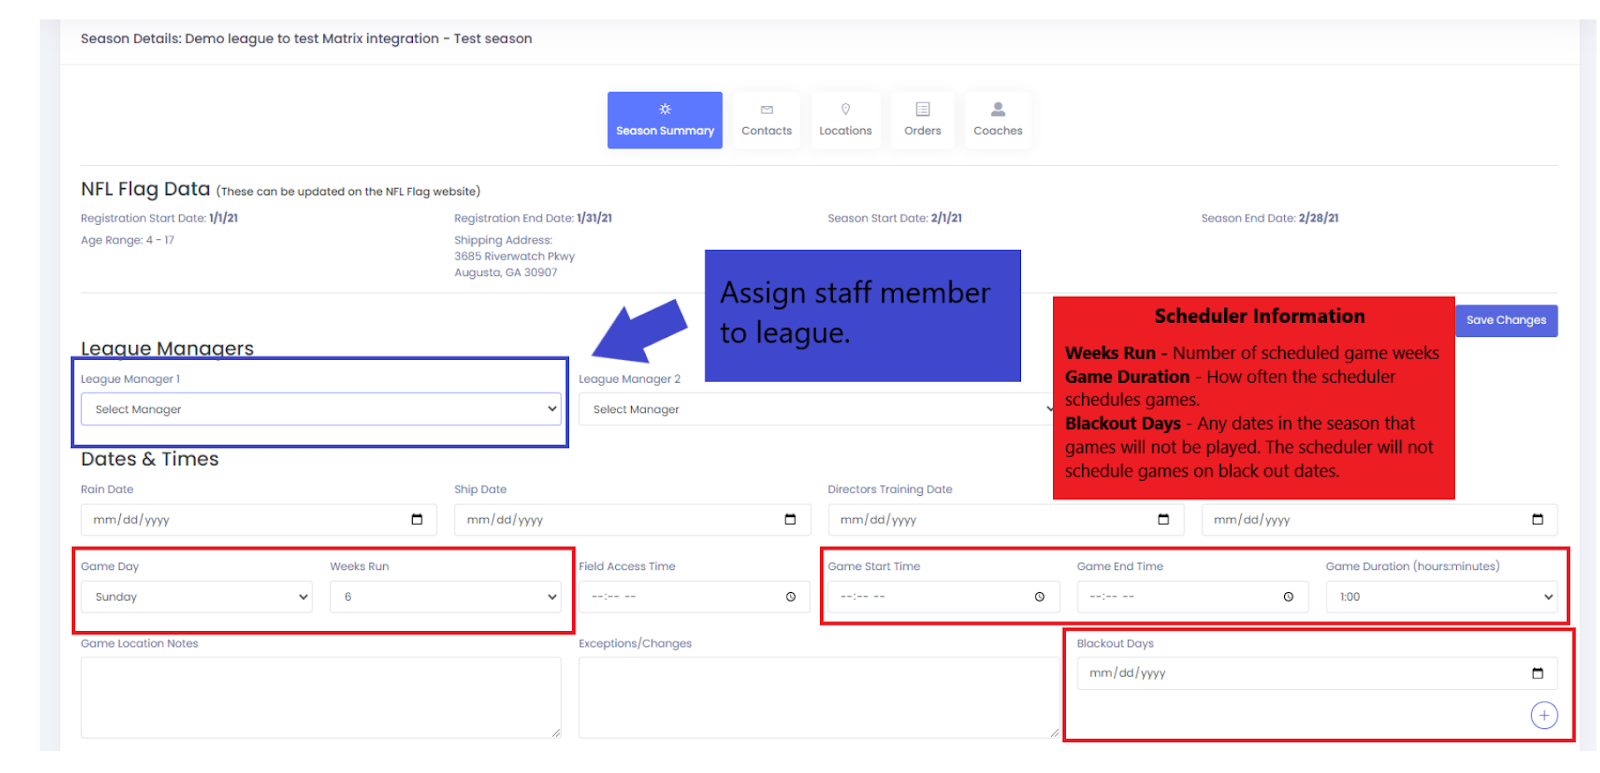The width and height of the screenshot is (1600, 773).
Task: Open Directors Training Date calendar icon
Action: tap(1163, 519)
